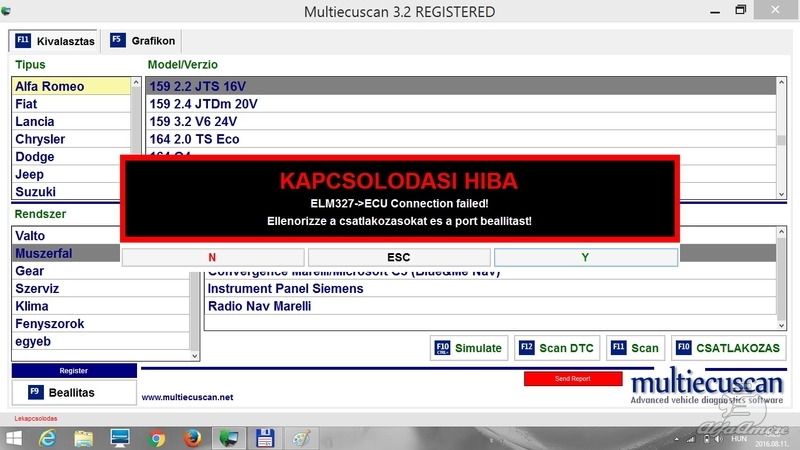800x450 pixels.
Task: Open the Grafikon tab
Action: 143,41
